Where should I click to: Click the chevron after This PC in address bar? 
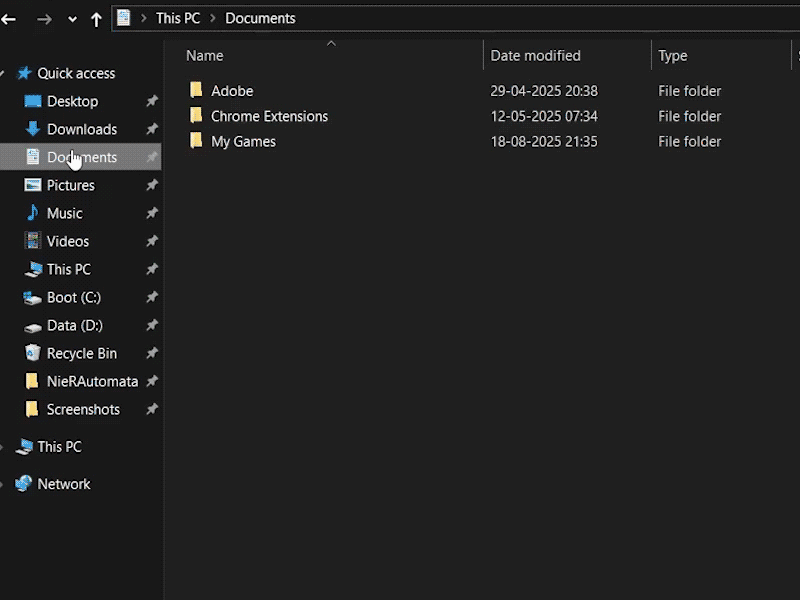[211, 18]
